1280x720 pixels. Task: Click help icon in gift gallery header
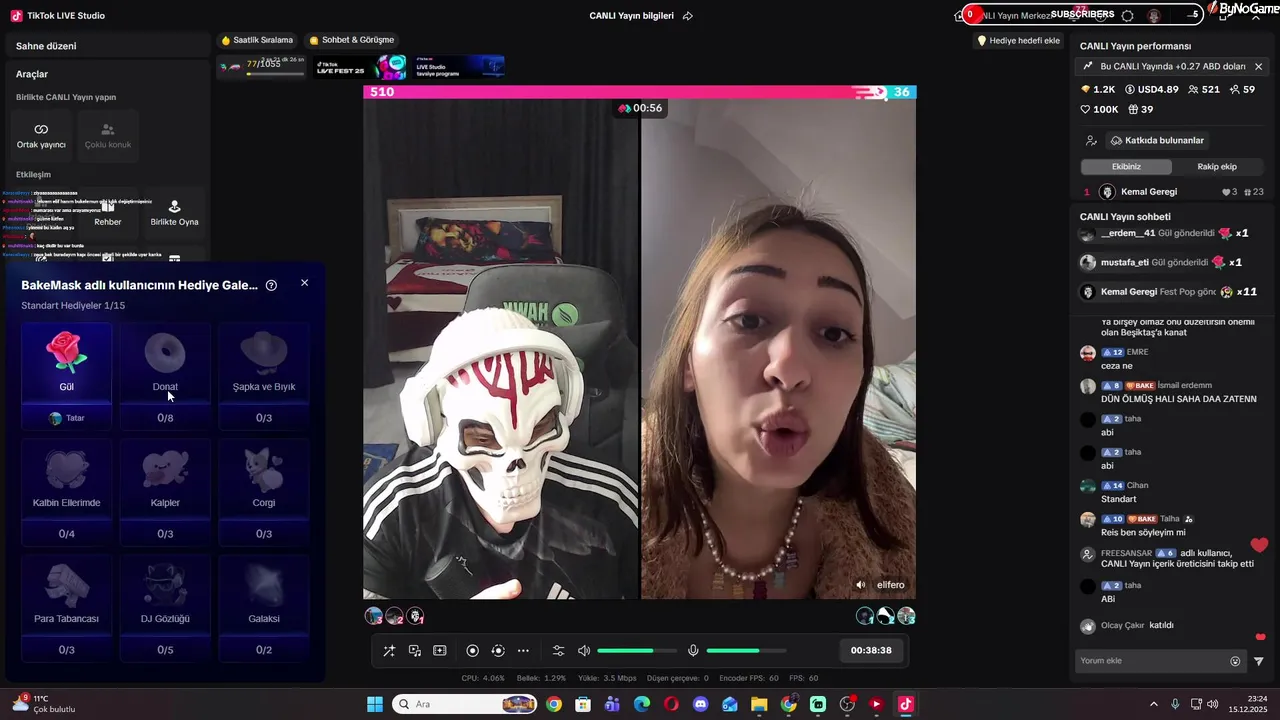click(271, 285)
